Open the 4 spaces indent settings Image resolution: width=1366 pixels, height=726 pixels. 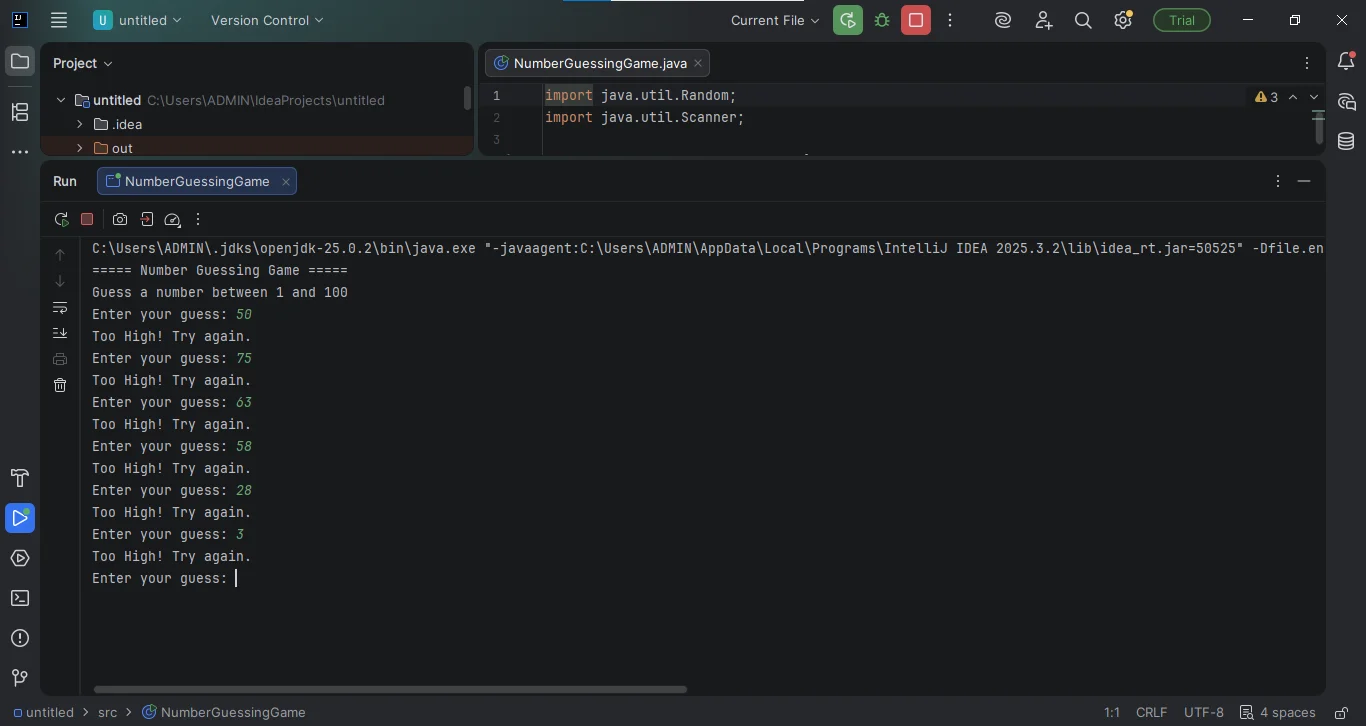pyautogui.click(x=1278, y=713)
